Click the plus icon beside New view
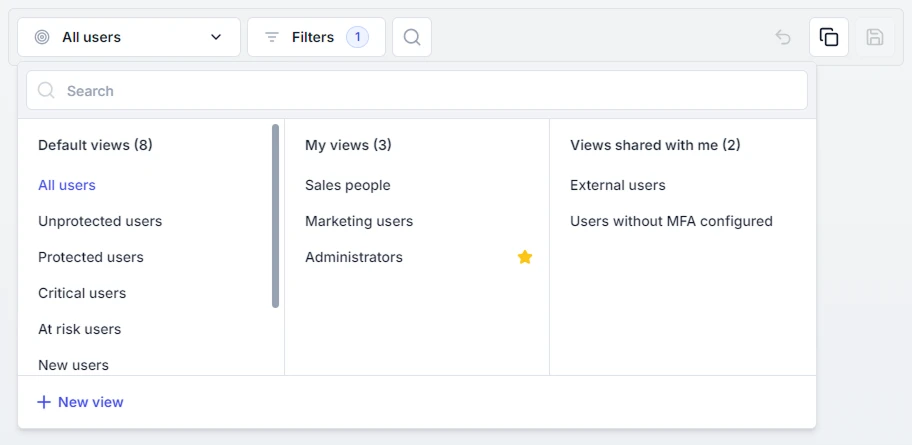This screenshot has width=912, height=445. tap(44, 402)
